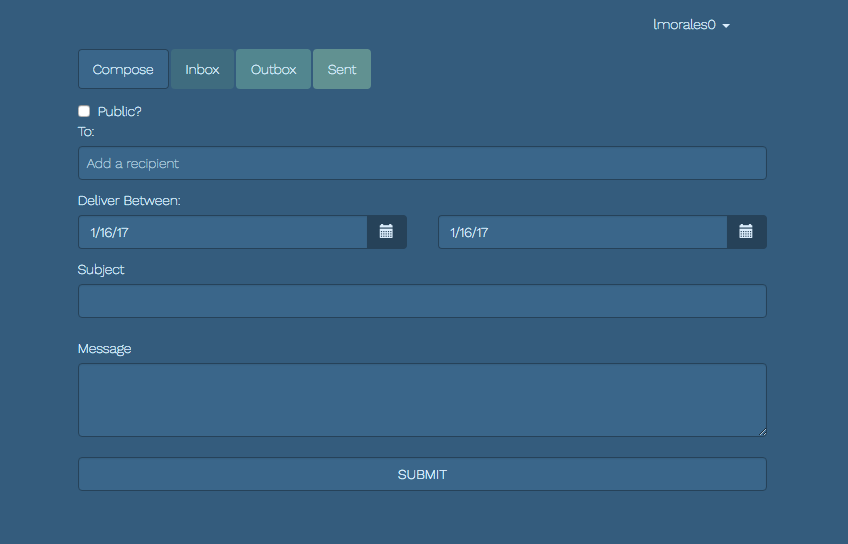This screenshot has height=544, width=848.
Task: Click the first delivery date input
Action: click(x=222, y=232)
